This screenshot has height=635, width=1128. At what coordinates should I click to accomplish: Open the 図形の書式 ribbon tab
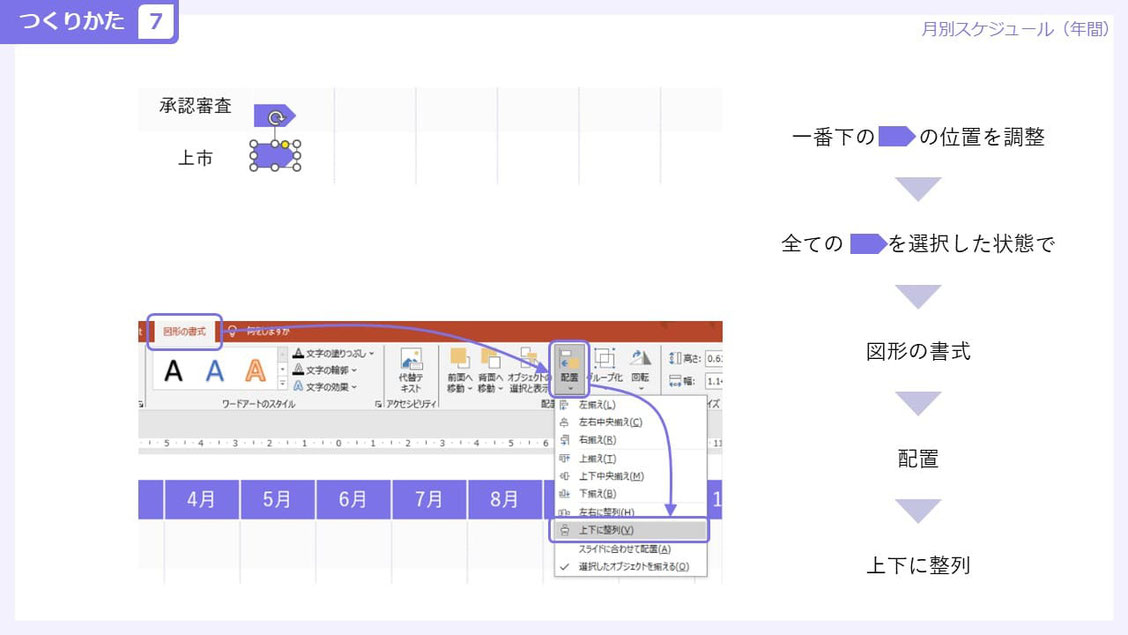click(184, 332)
